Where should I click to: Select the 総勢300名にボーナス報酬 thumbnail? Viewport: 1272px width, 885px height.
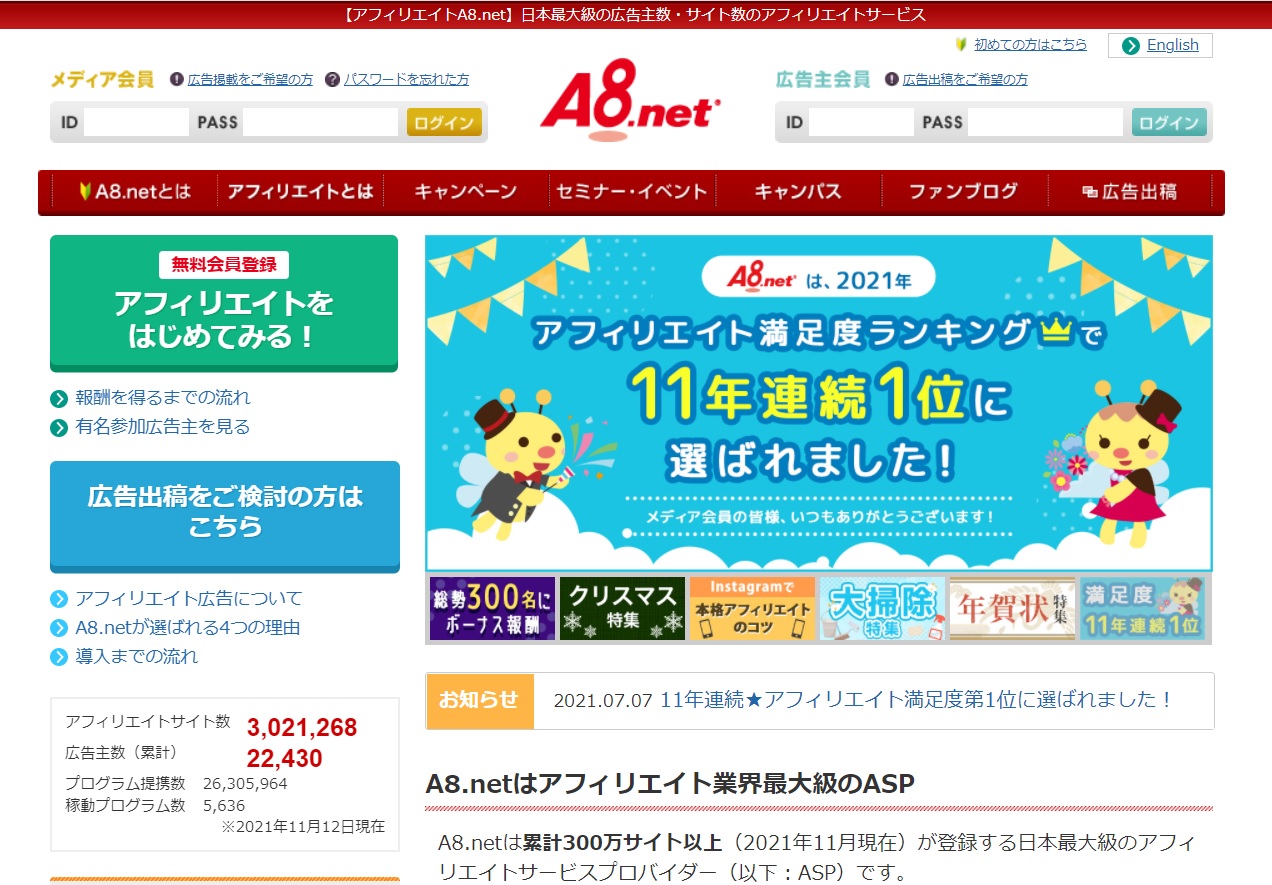click(492, 608)
